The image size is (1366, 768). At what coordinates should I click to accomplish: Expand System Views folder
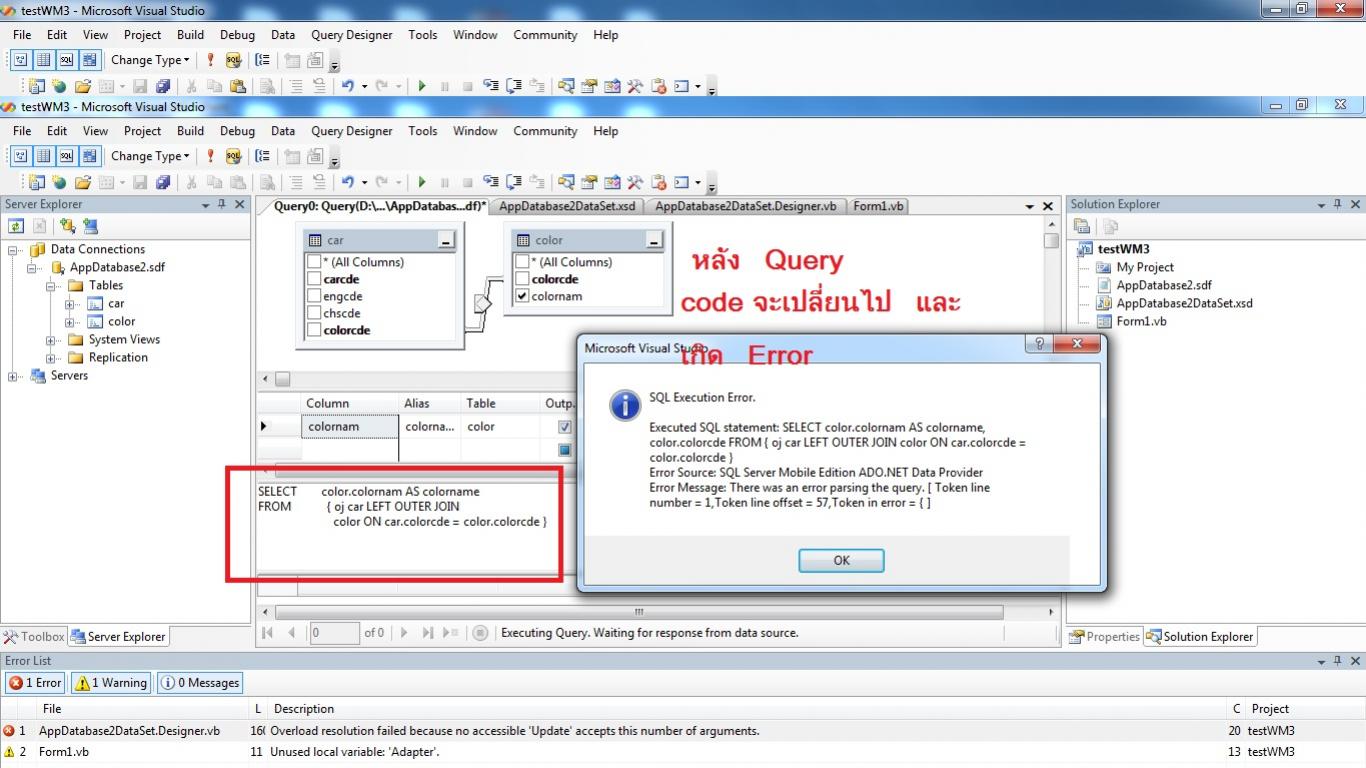coord(51,340)
